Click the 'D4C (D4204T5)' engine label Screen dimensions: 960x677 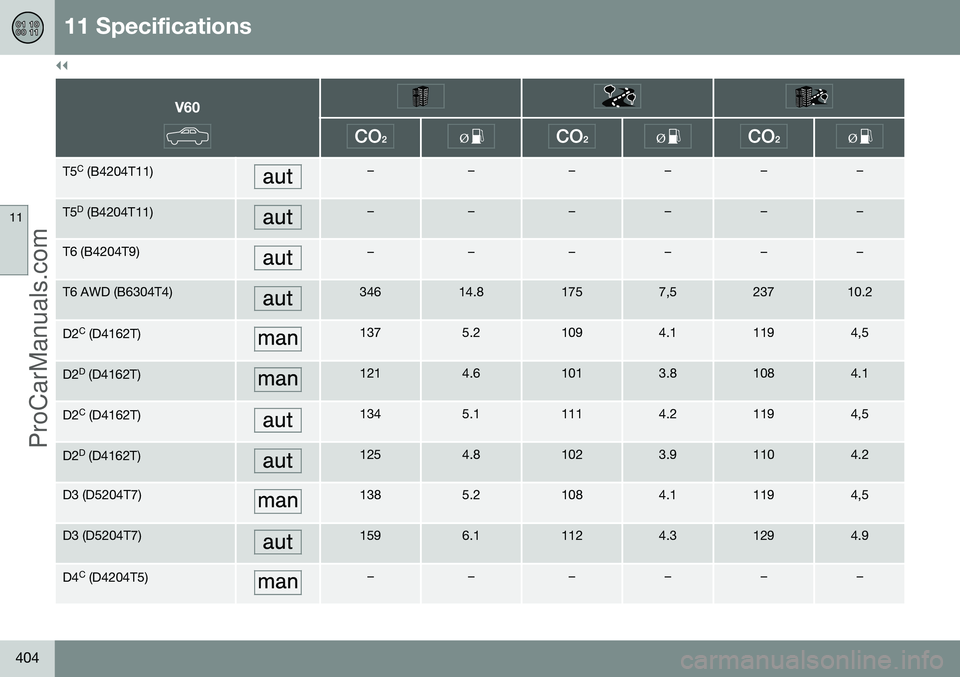click(x=105, y=577)
